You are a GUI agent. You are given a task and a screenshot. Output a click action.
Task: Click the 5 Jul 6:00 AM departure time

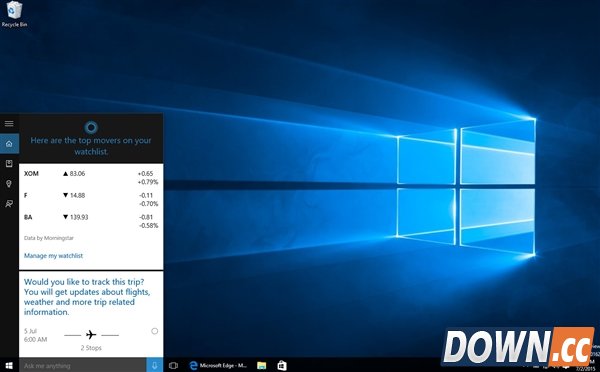pyautogui.click(x=35, y=335)
